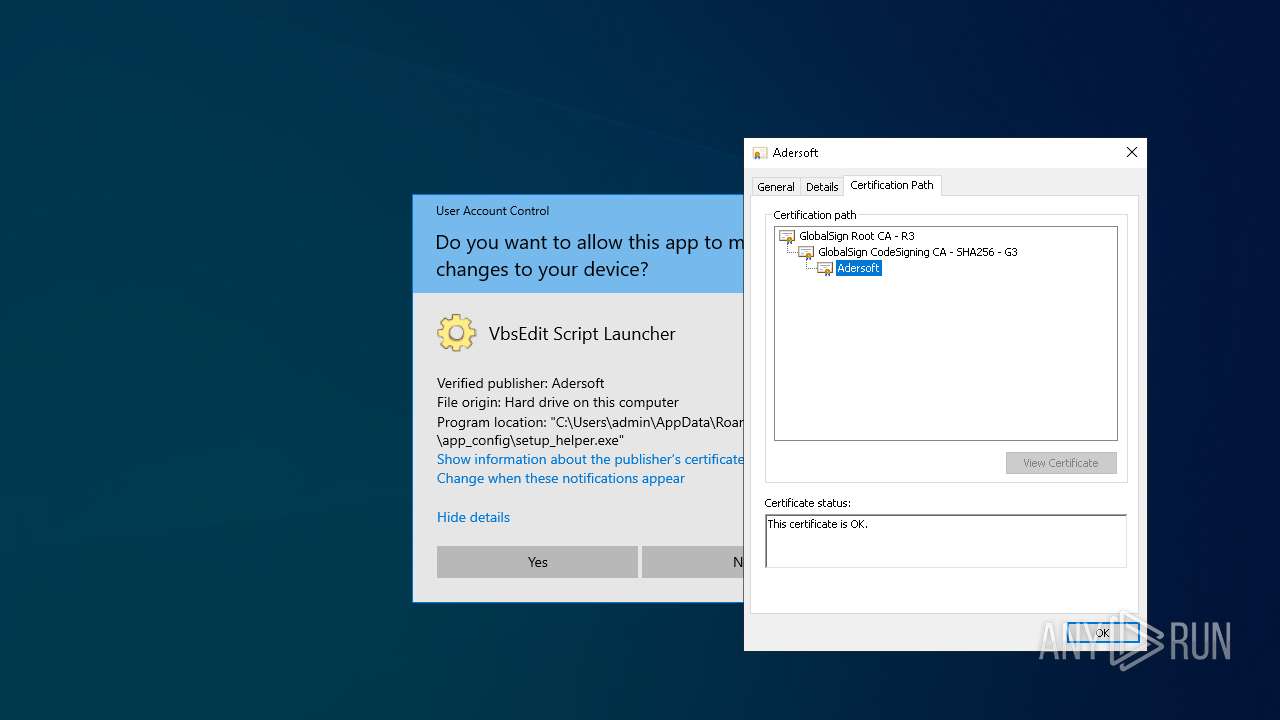Click the GlobalSign Root CA - R3 certificate icon
The image size is (1280, 720).
787,237
